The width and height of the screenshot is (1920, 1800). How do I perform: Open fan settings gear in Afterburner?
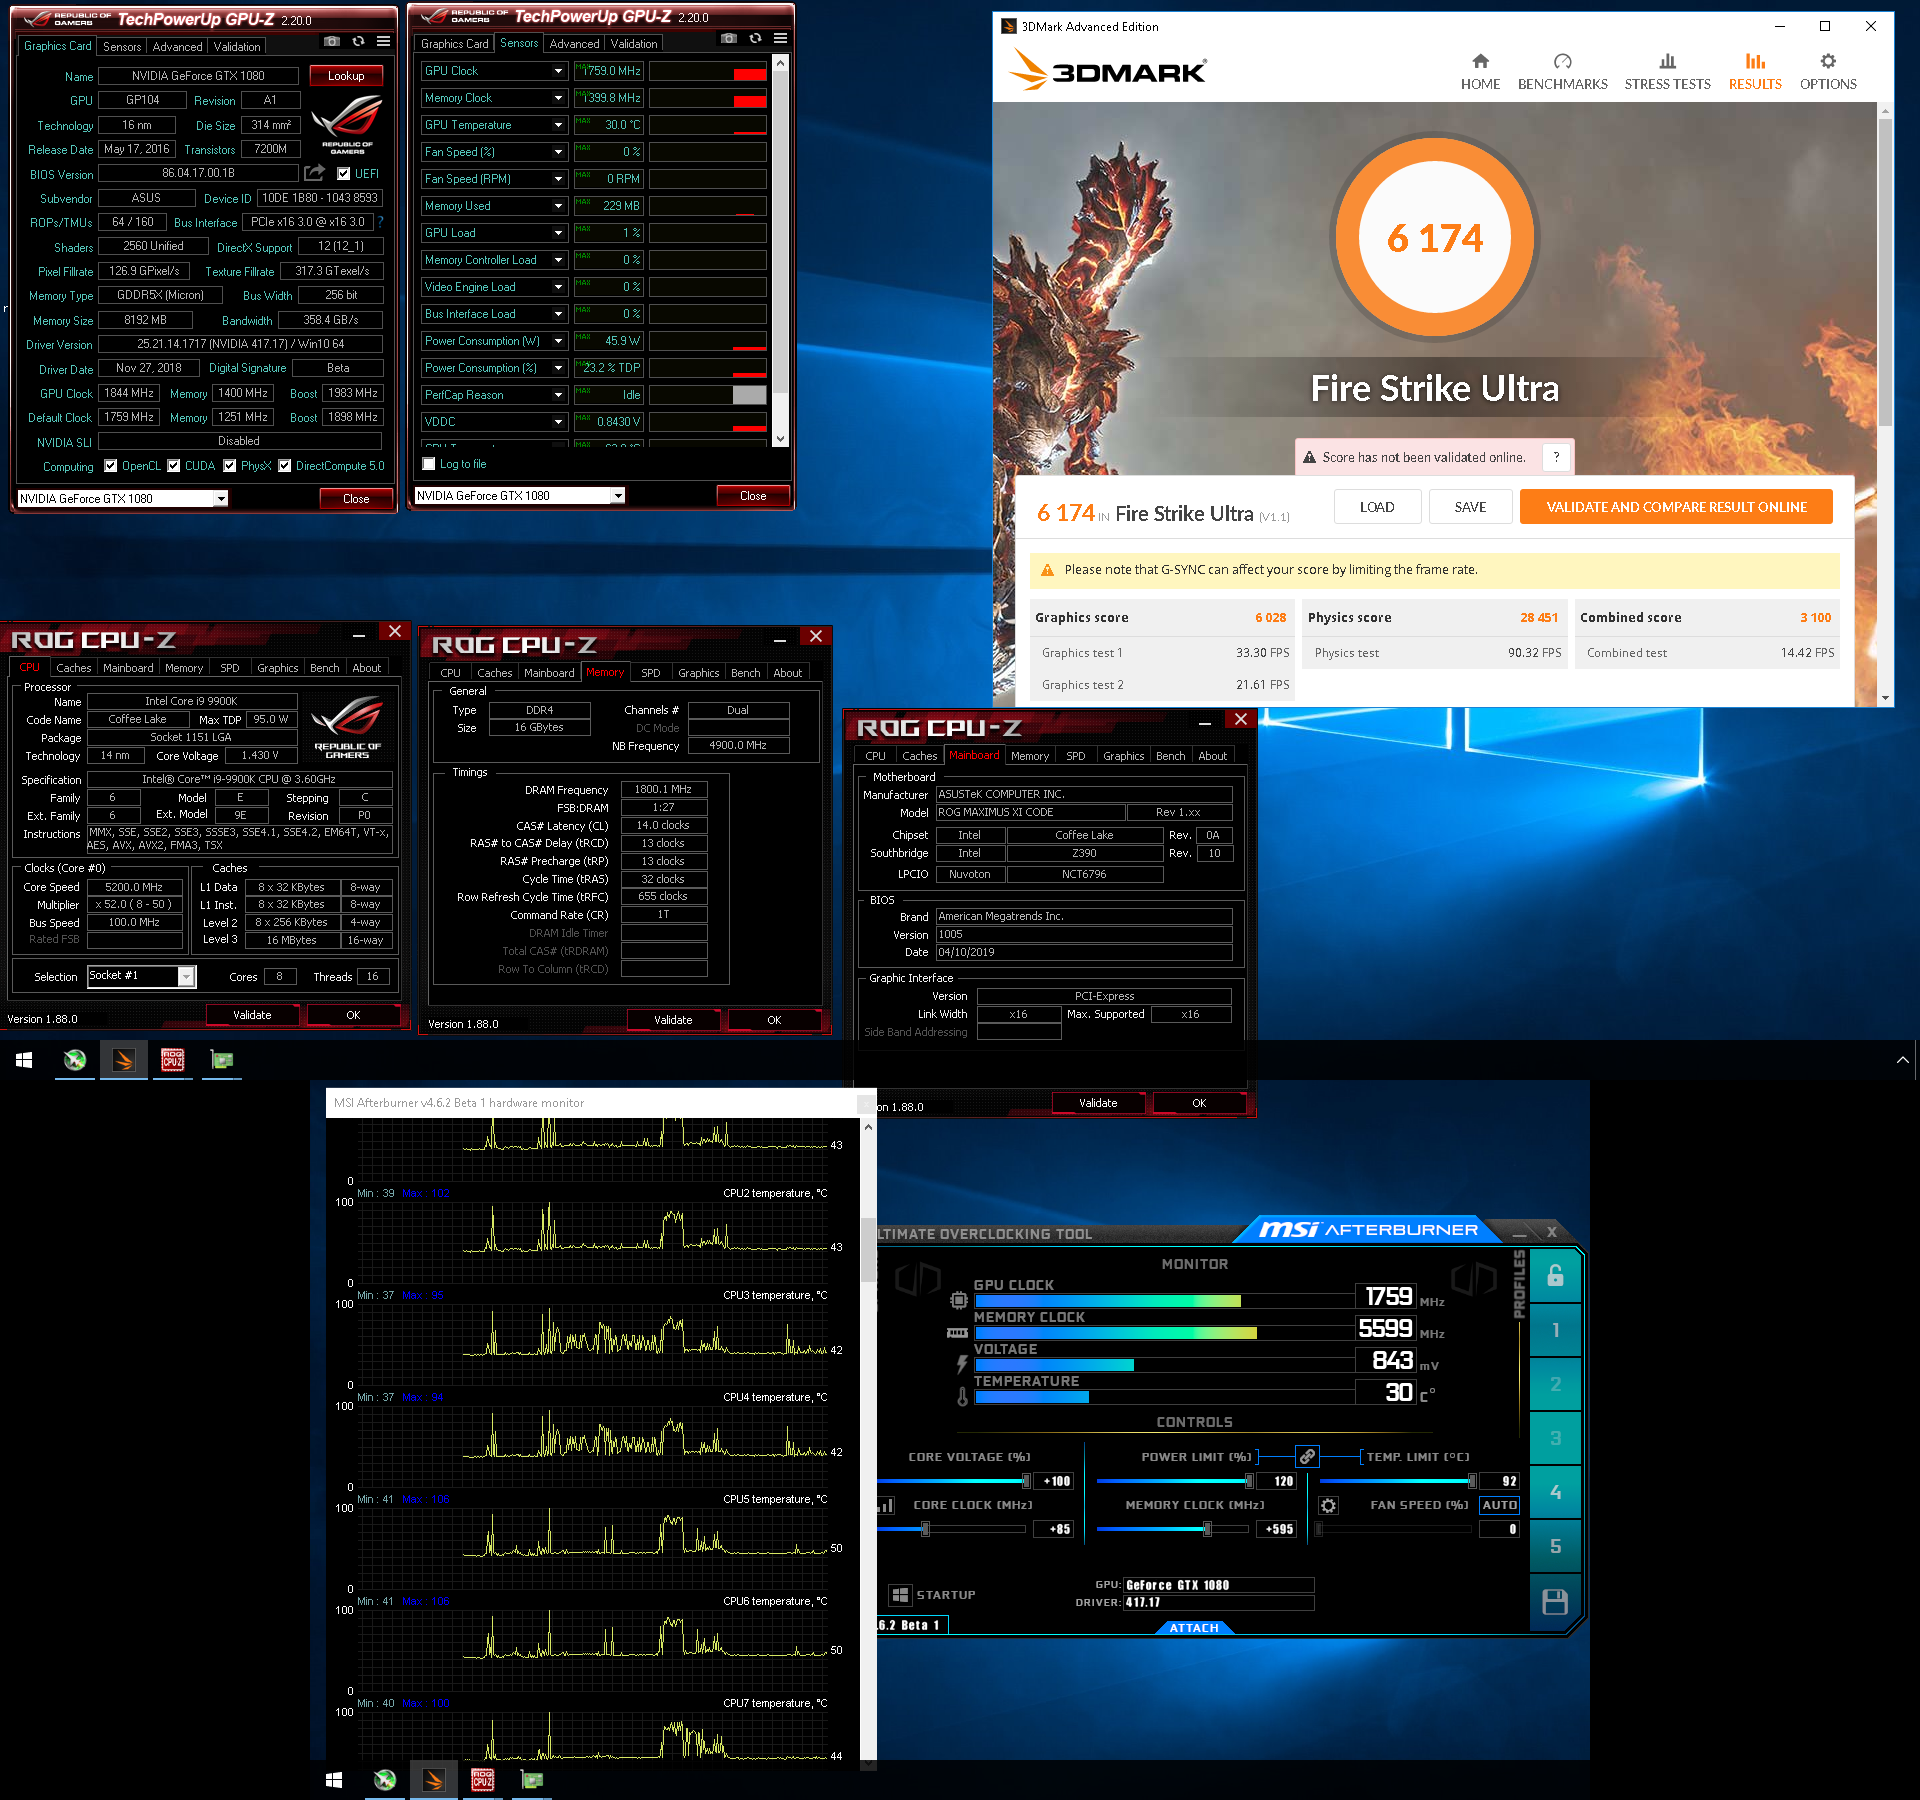tap(1328, 1505)
